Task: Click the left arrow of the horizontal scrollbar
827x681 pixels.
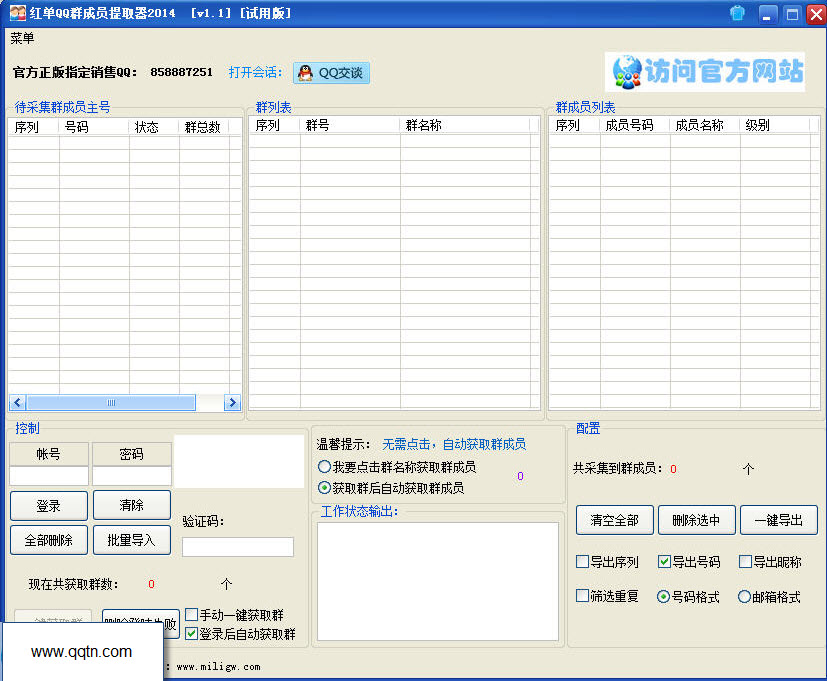Action: [17, 402]
